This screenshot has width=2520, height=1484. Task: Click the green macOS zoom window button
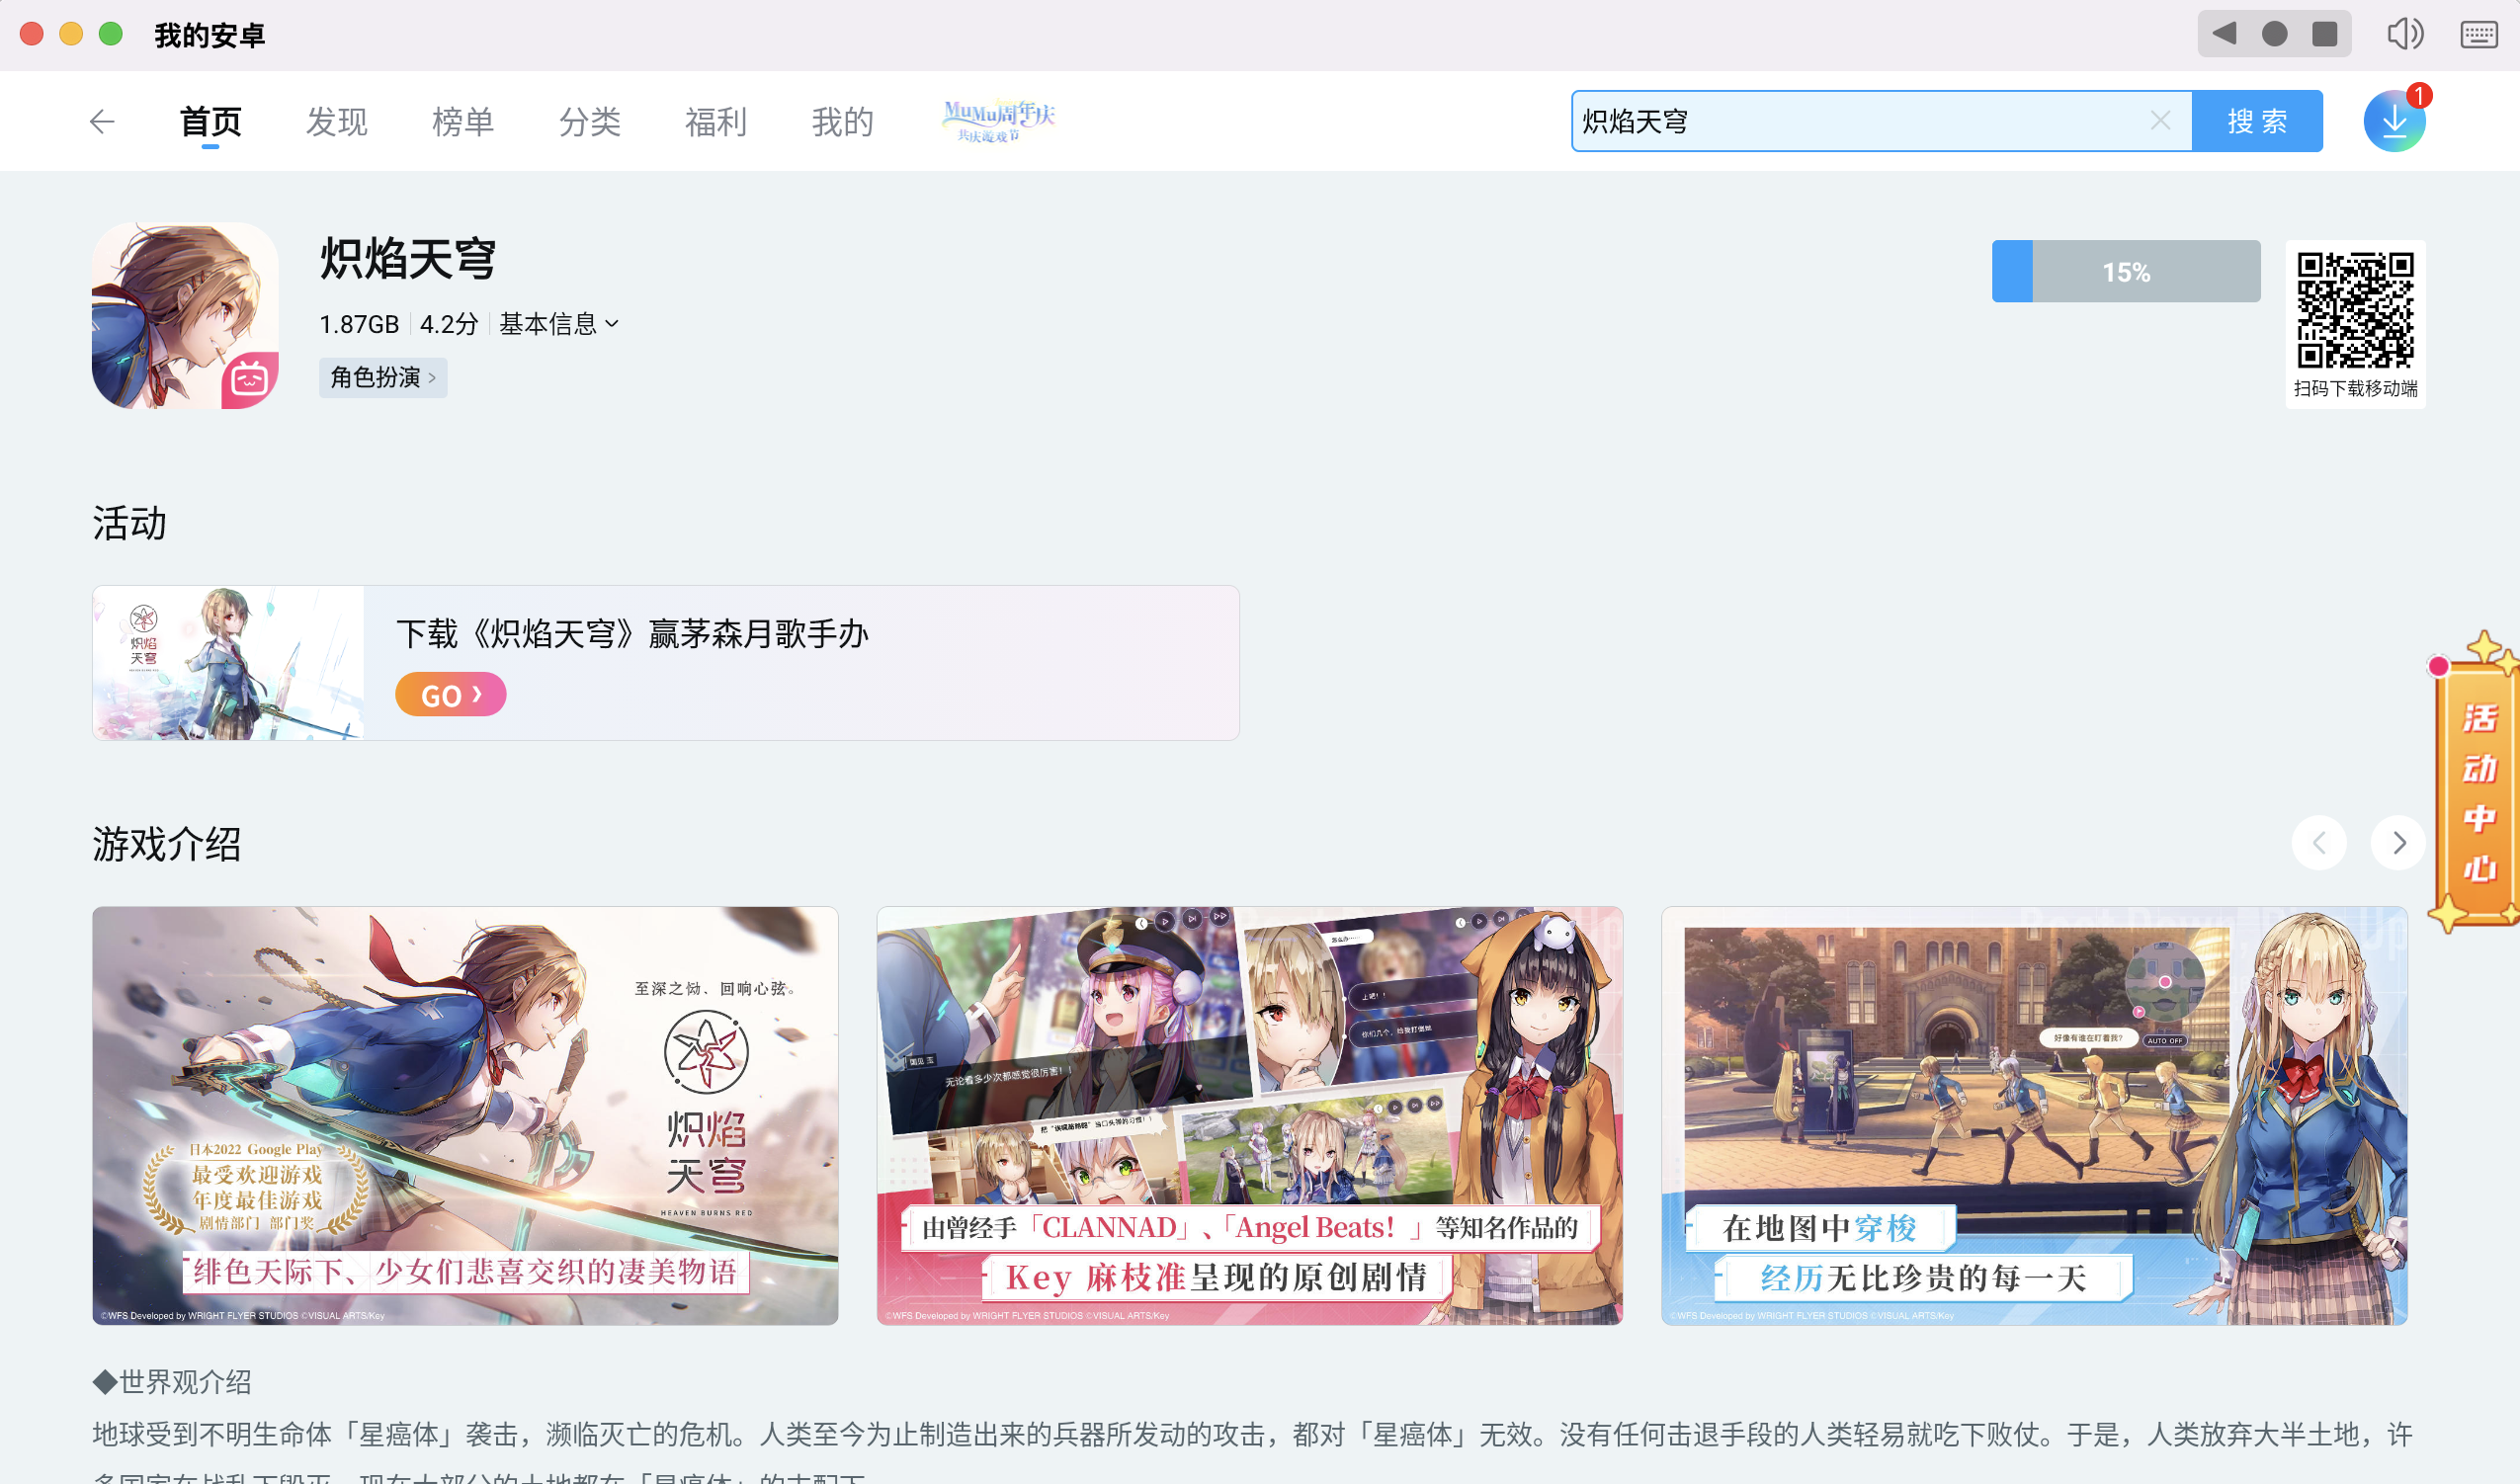click(111, 34)
